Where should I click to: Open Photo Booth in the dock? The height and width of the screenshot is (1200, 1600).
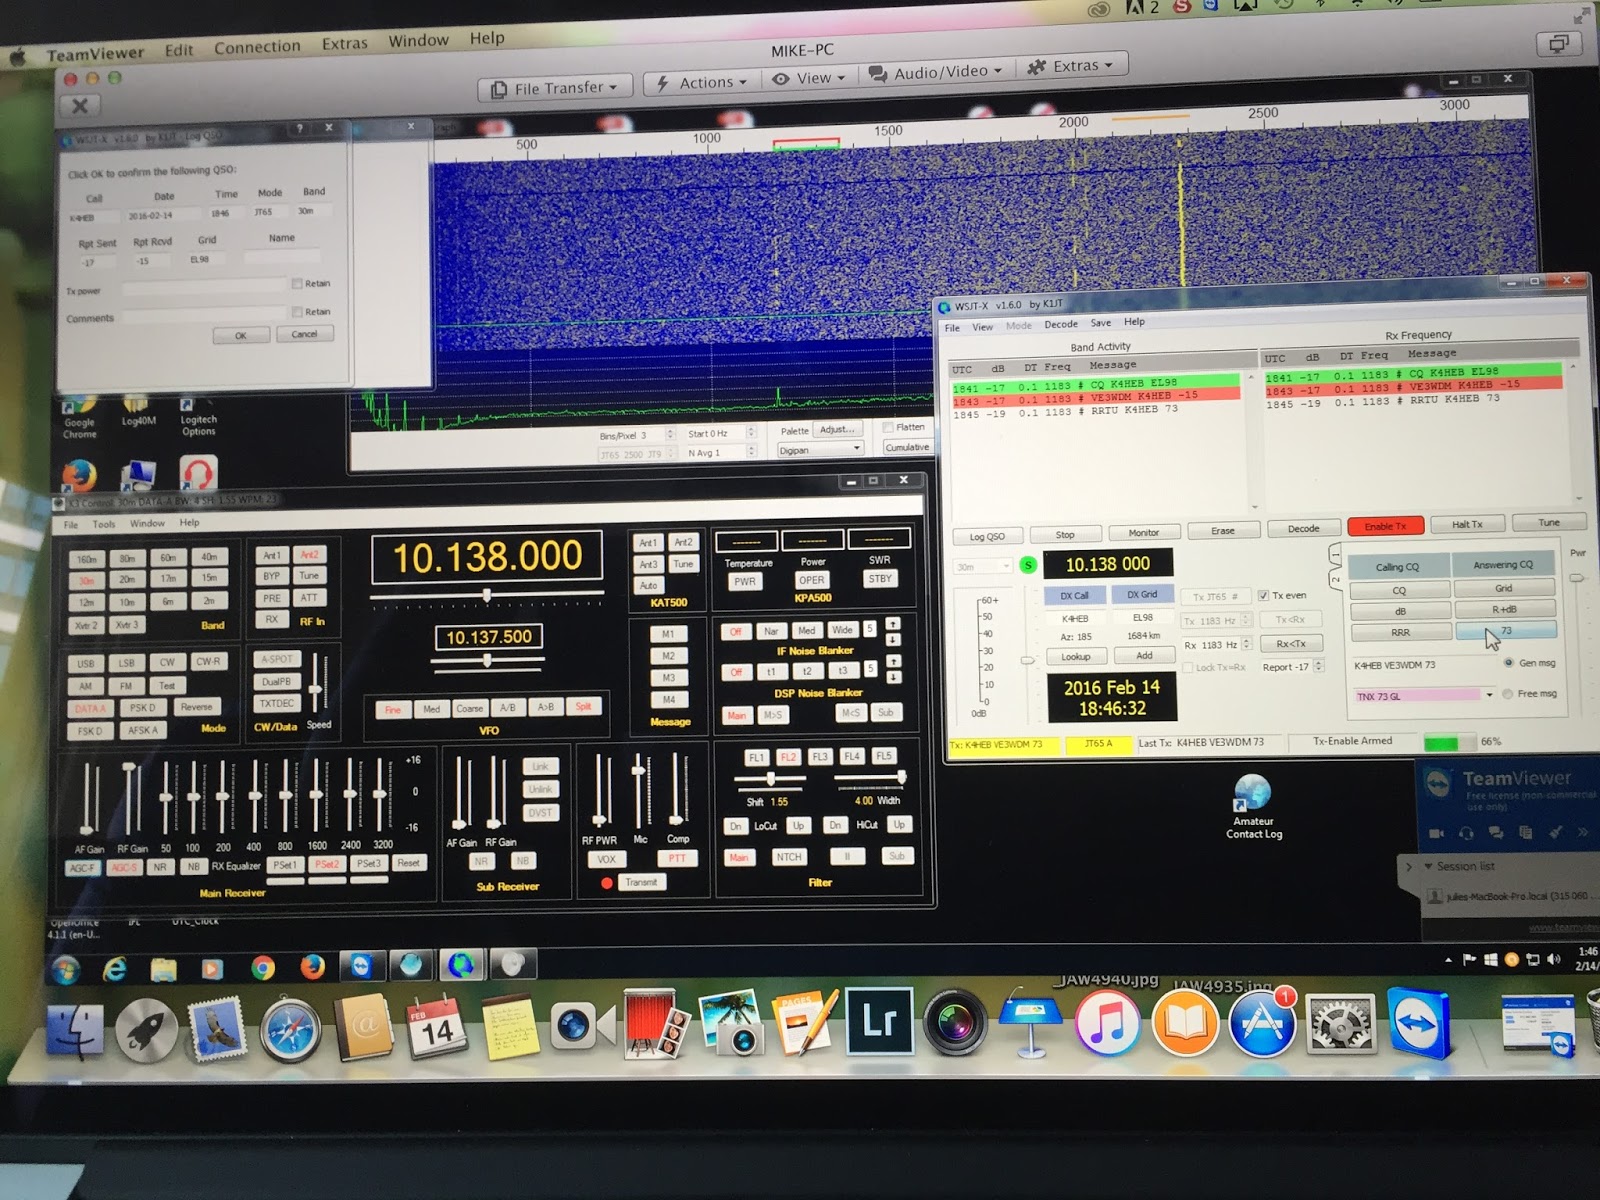click(x=654, y=1023)
